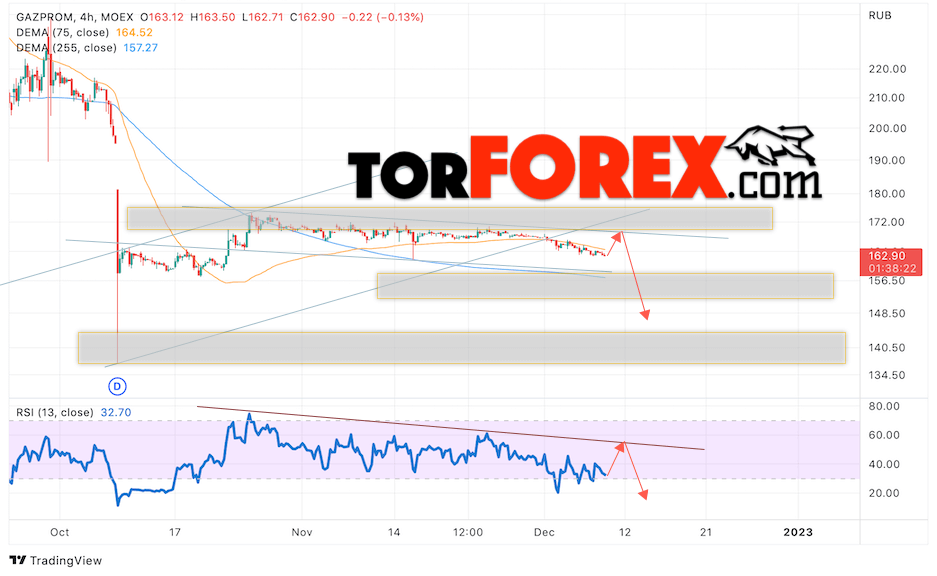Click the RSI 20.00 axis label
Image resolution: width=937 pixels, height=576 pixels.
[x=884, y=494]
